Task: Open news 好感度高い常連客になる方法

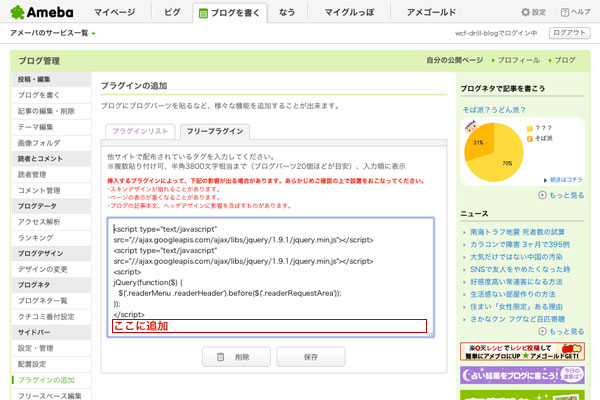Action: [516, 282]
